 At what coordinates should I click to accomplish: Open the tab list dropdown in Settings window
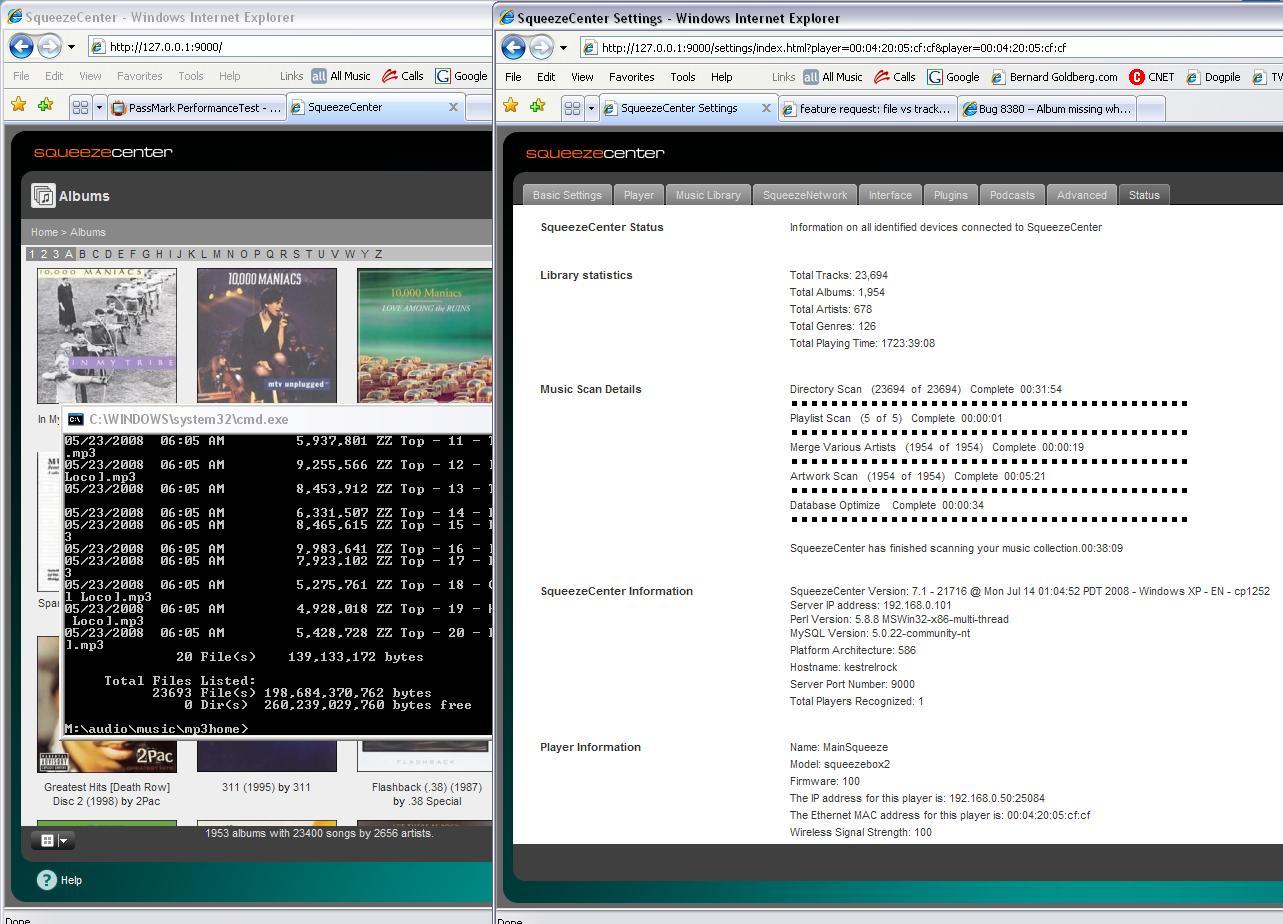pos(591,108)
